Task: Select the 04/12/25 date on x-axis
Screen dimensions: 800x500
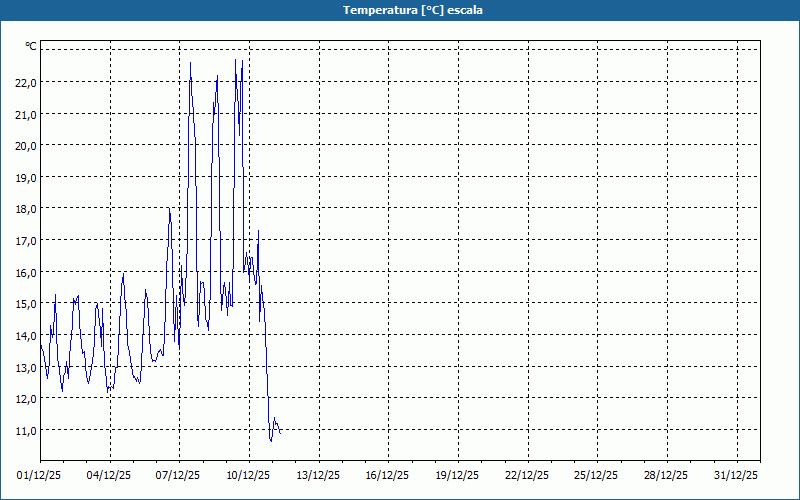Action: click(110, 476)
